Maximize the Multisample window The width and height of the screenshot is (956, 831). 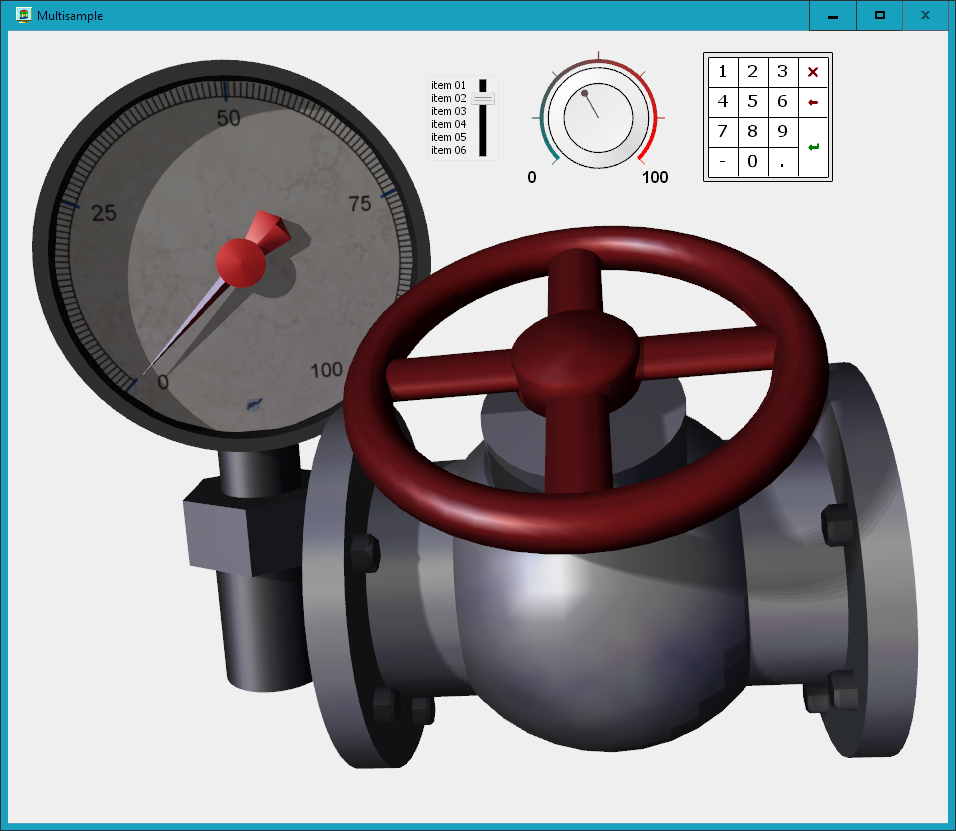pyautogui.click(x=879, y=16)
